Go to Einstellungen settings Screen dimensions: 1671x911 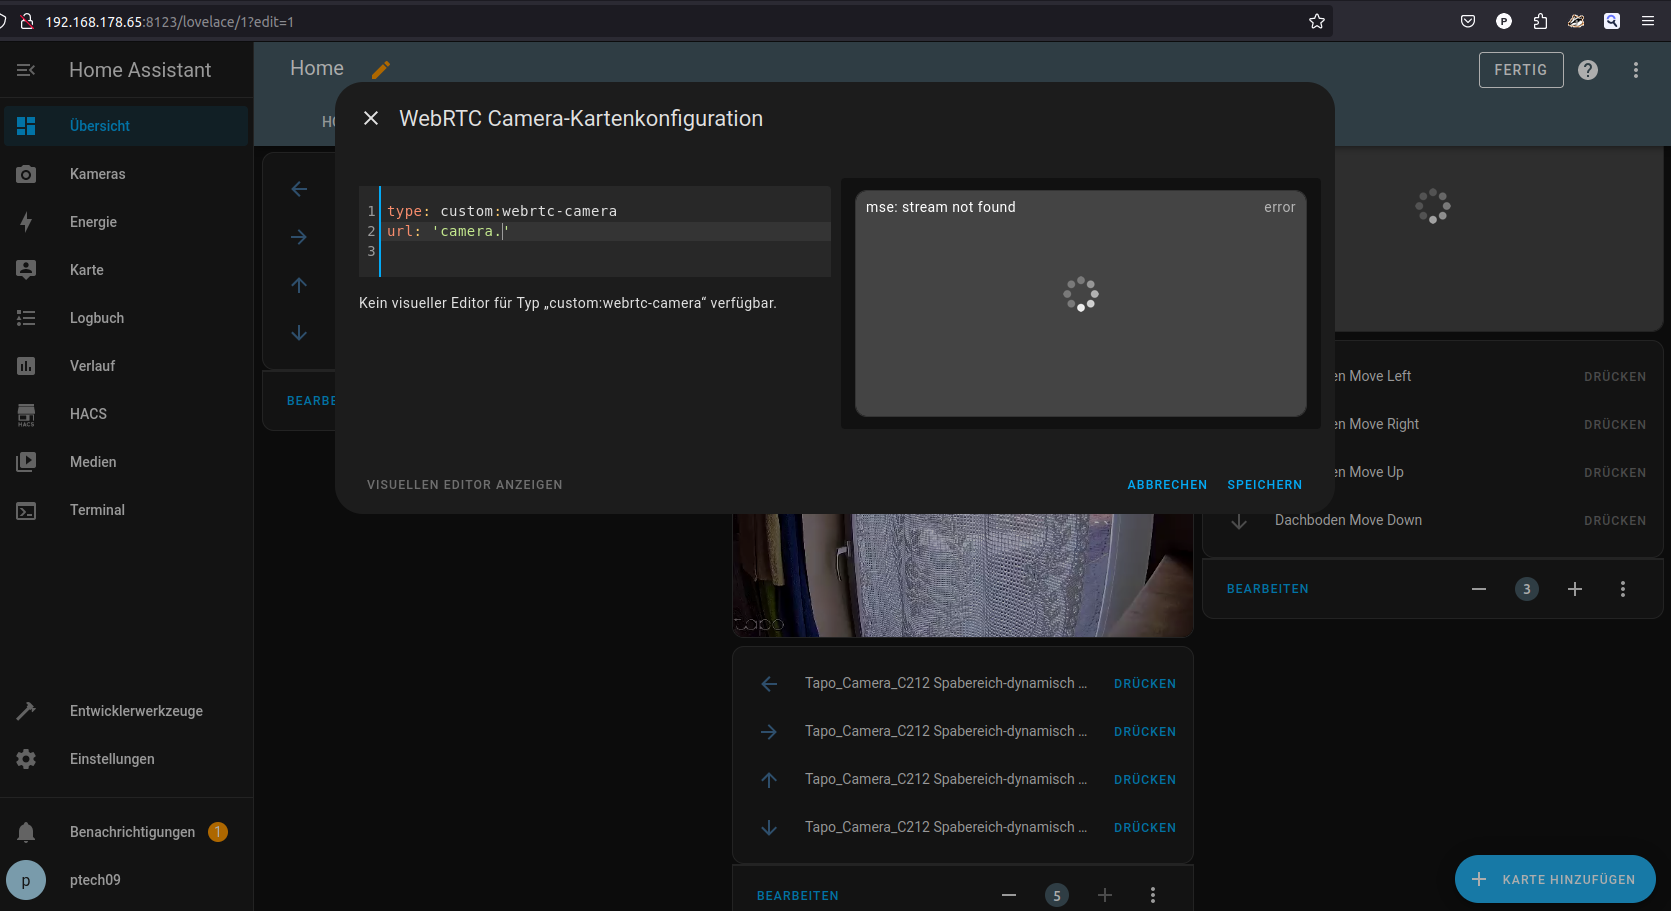(x=112, y=759)
